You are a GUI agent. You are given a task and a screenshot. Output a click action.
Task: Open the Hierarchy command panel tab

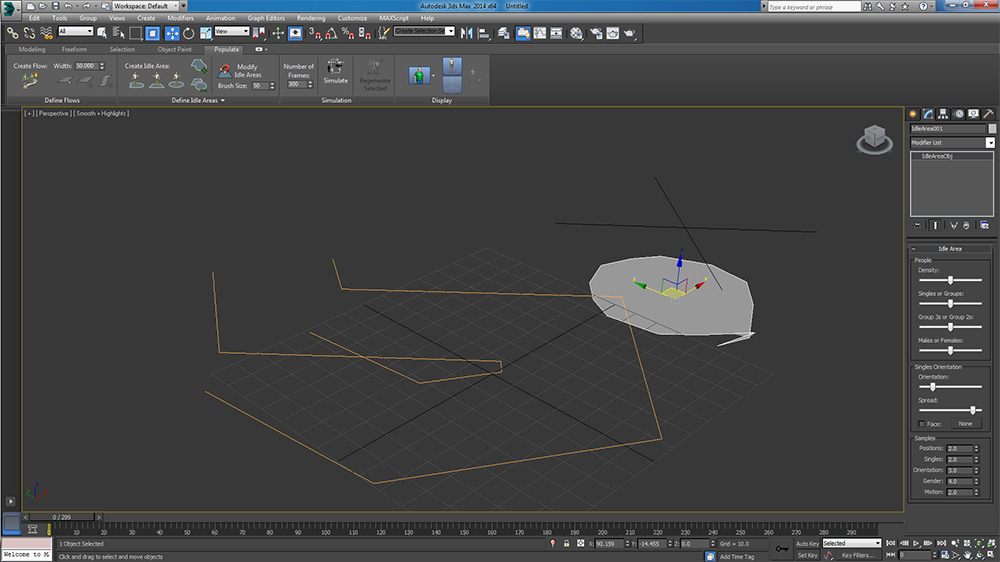pos(943,114)
